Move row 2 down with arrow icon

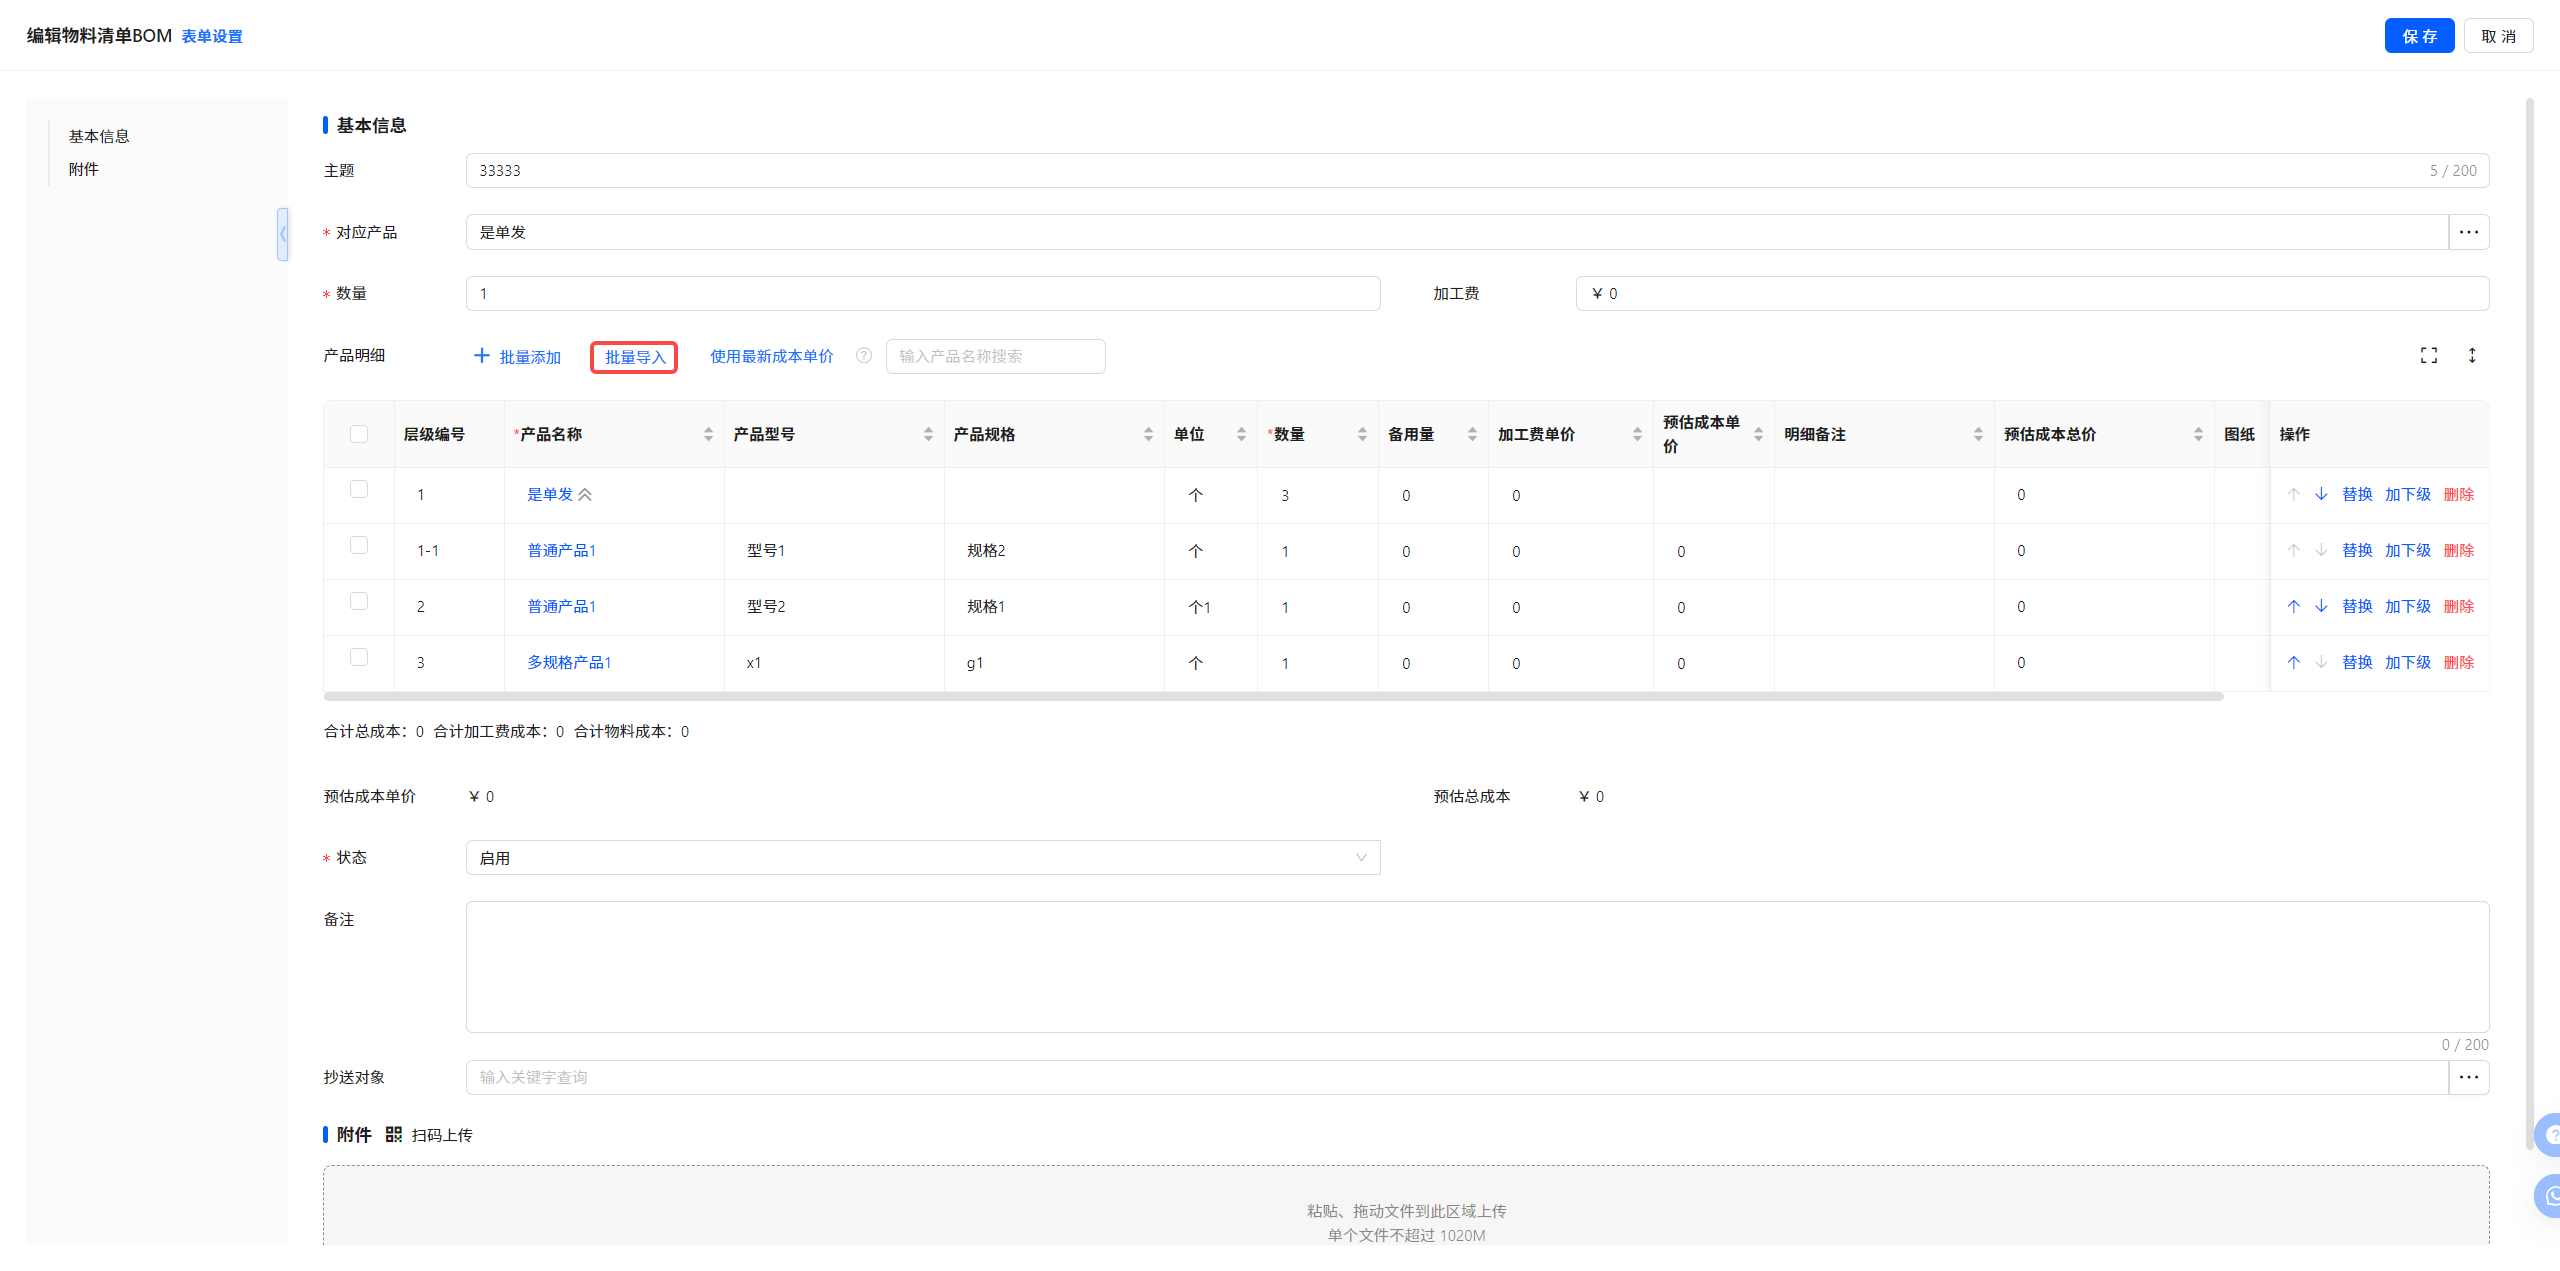(x=2321, y=607)
